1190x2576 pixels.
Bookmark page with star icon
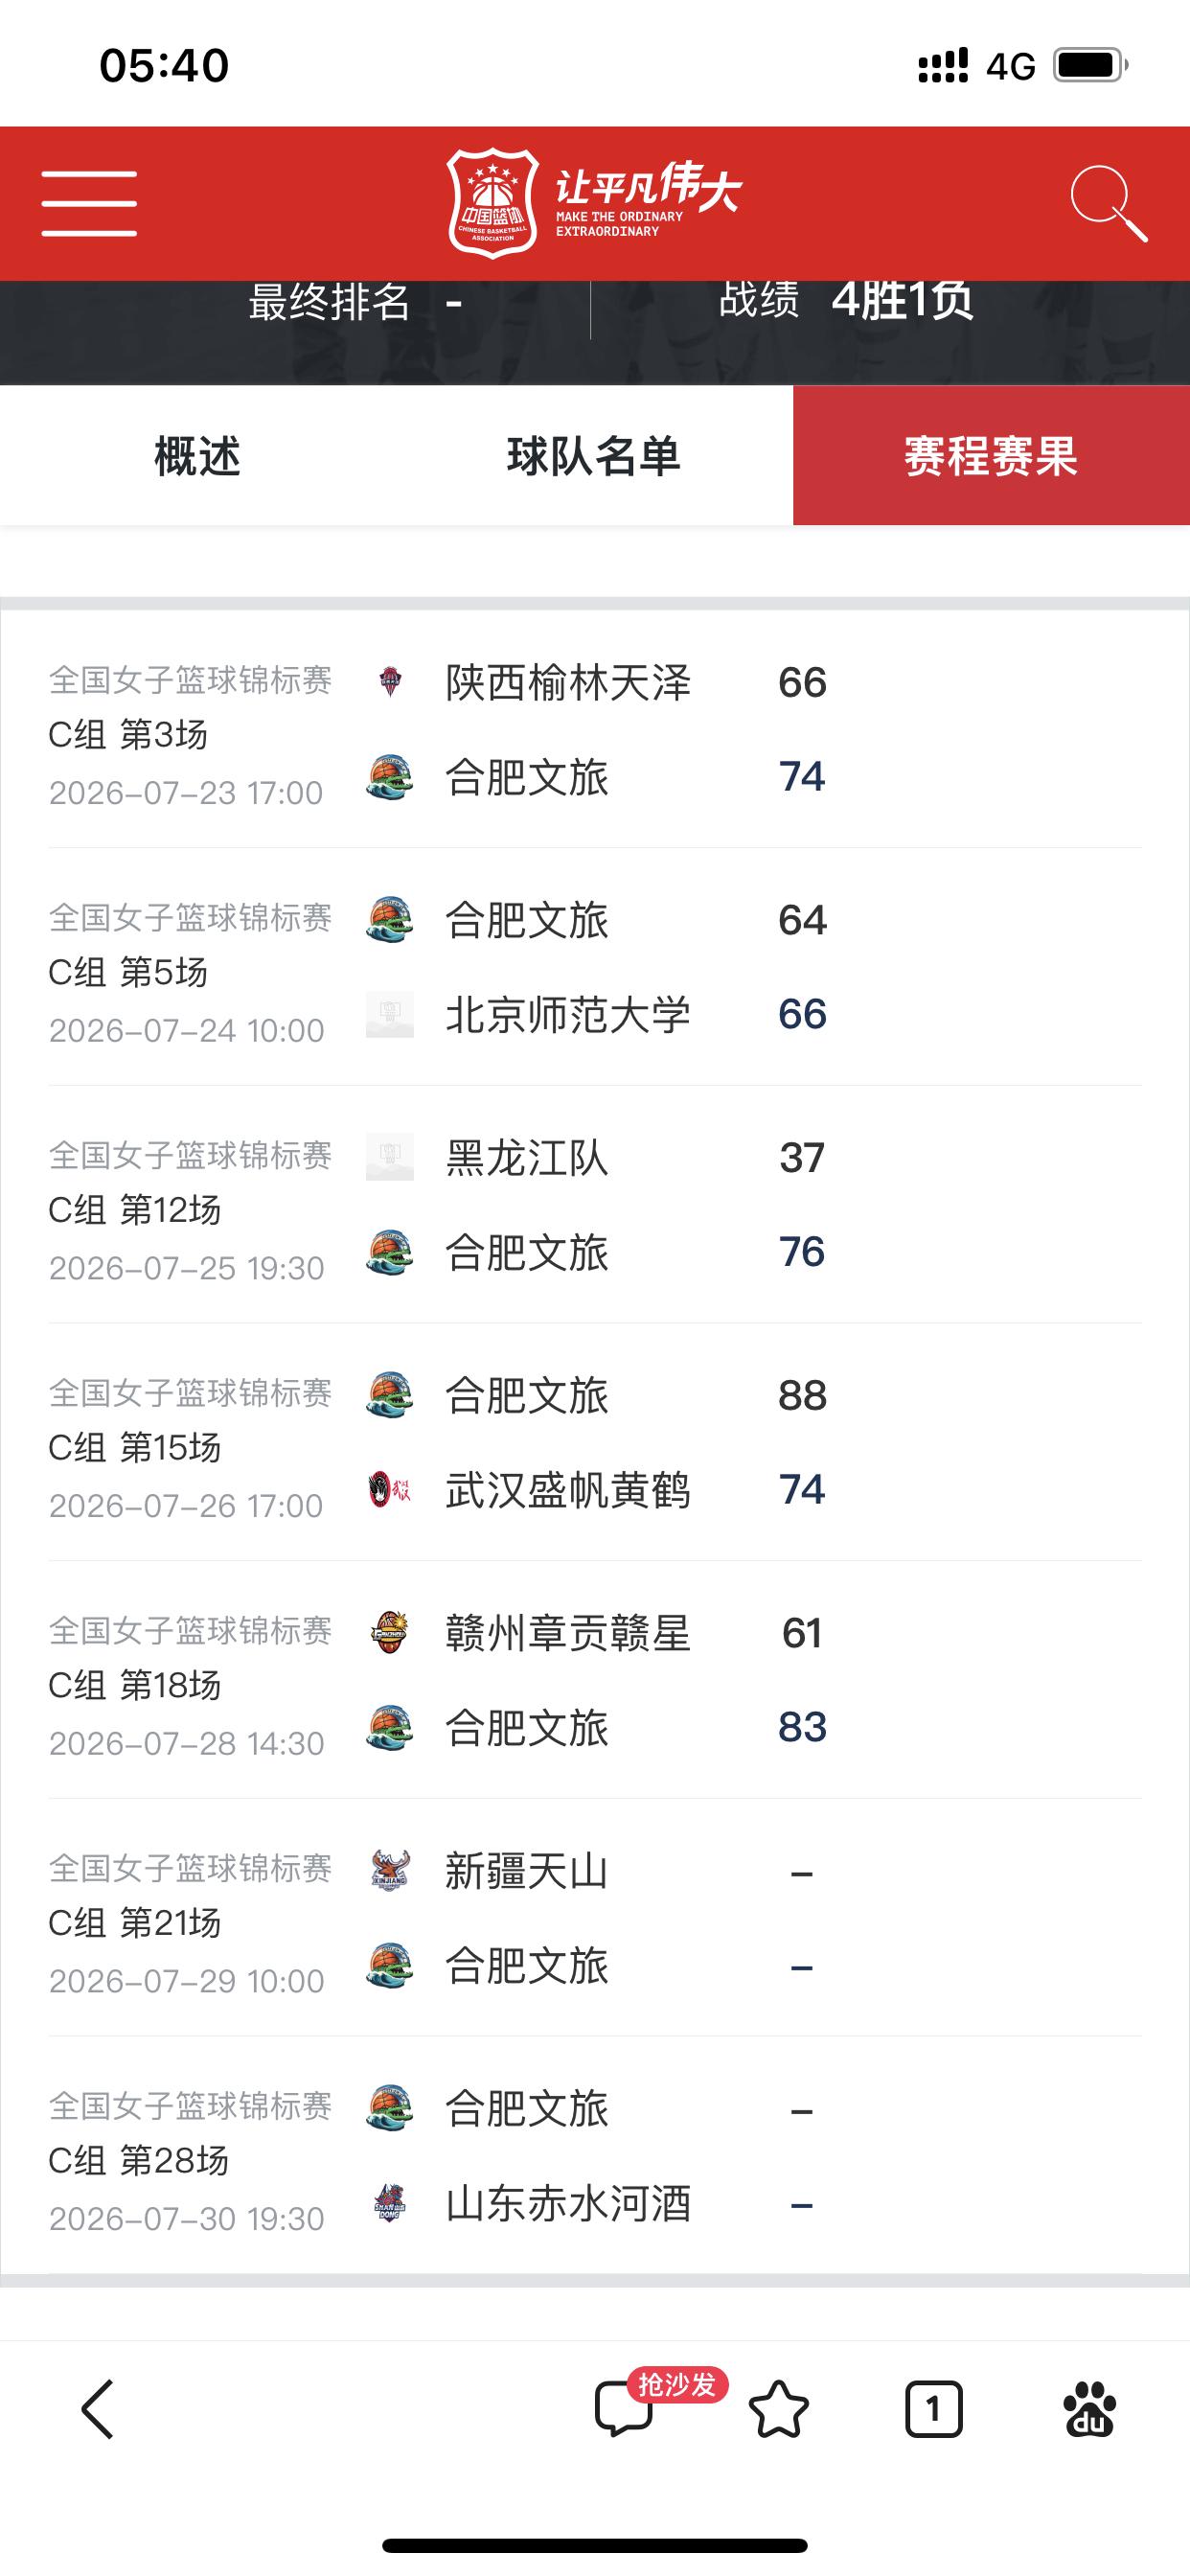click(778, 2410)
